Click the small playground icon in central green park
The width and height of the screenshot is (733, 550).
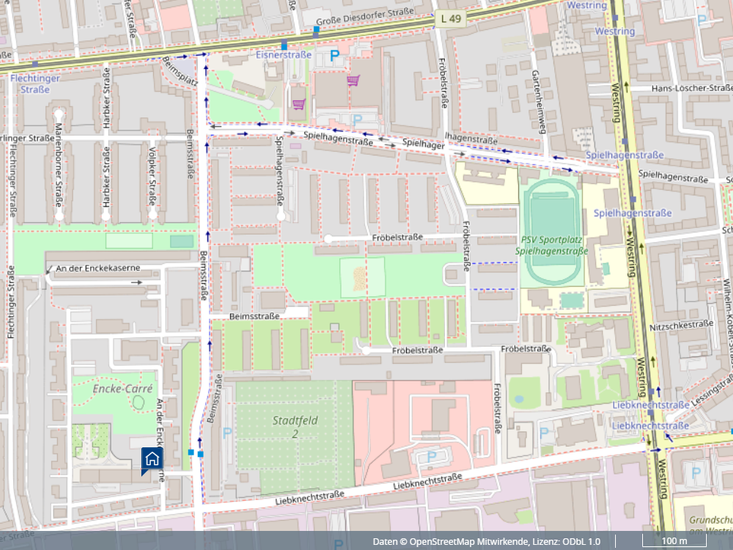pos(359,275)
